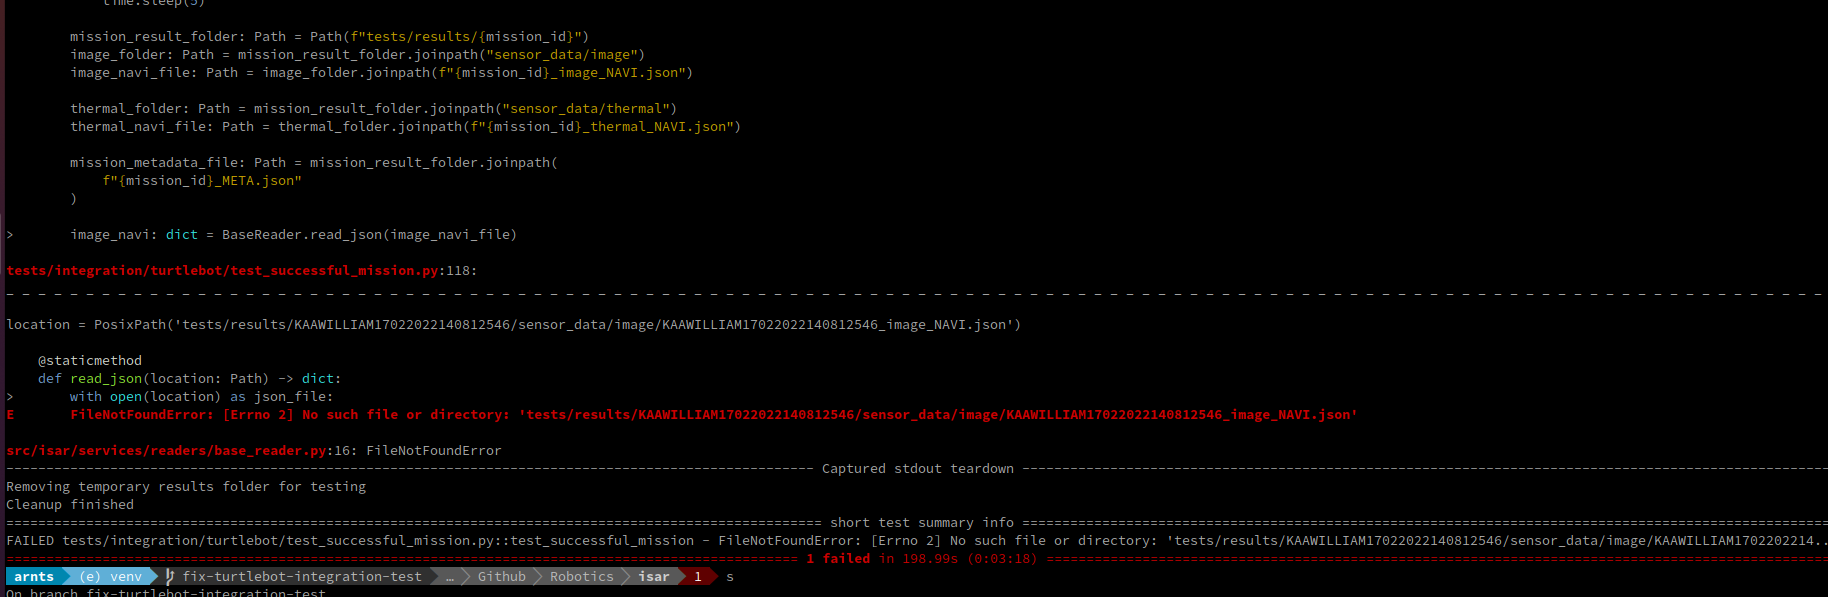Viewport: 1828px width, 597px height.
Task: Click the 'image_navi_file: Path' assignment line
Action: click(x=382, y=73)
